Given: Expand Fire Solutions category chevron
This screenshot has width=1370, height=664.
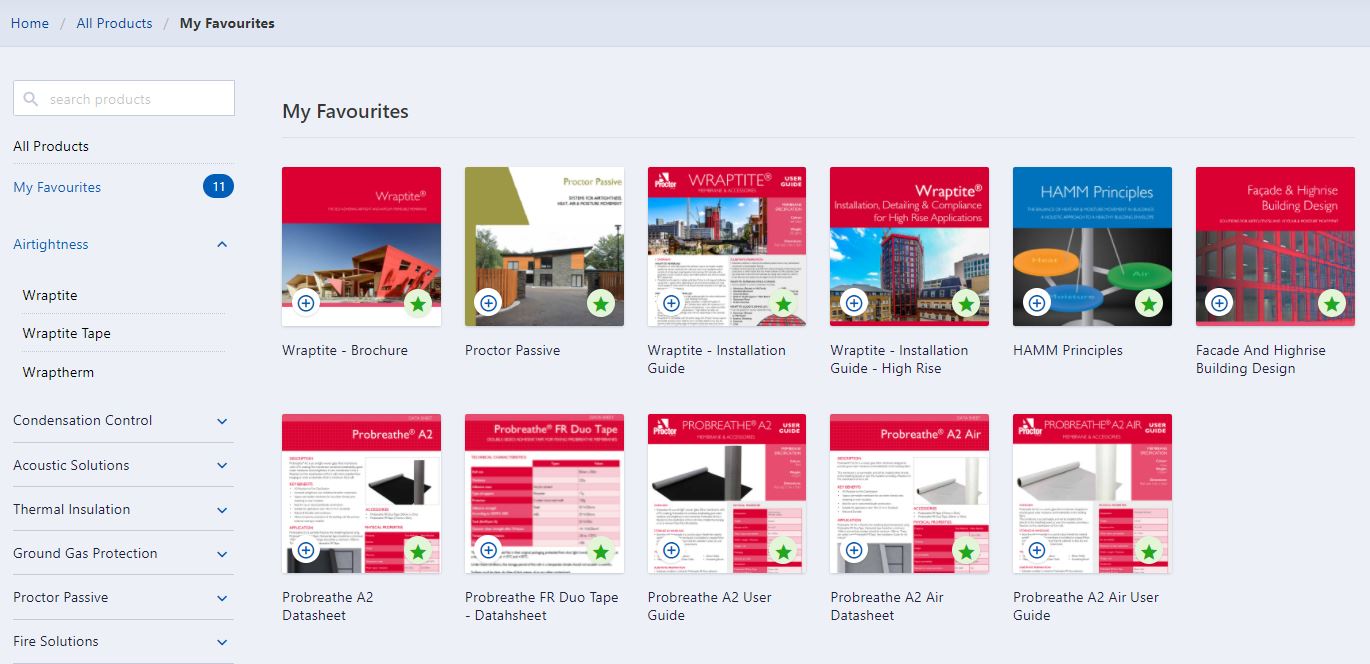Looking at the screenshot, I should coord(222,642).
